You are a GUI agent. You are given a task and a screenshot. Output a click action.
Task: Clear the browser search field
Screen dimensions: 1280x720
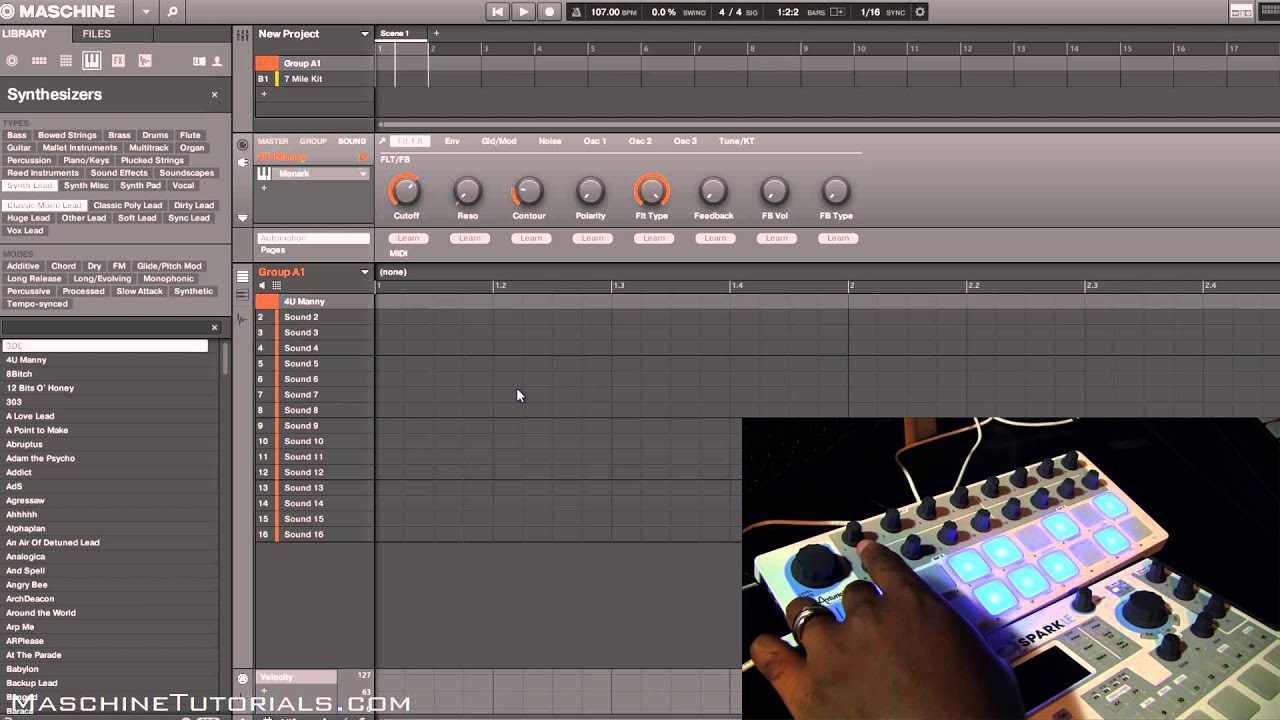214,328
